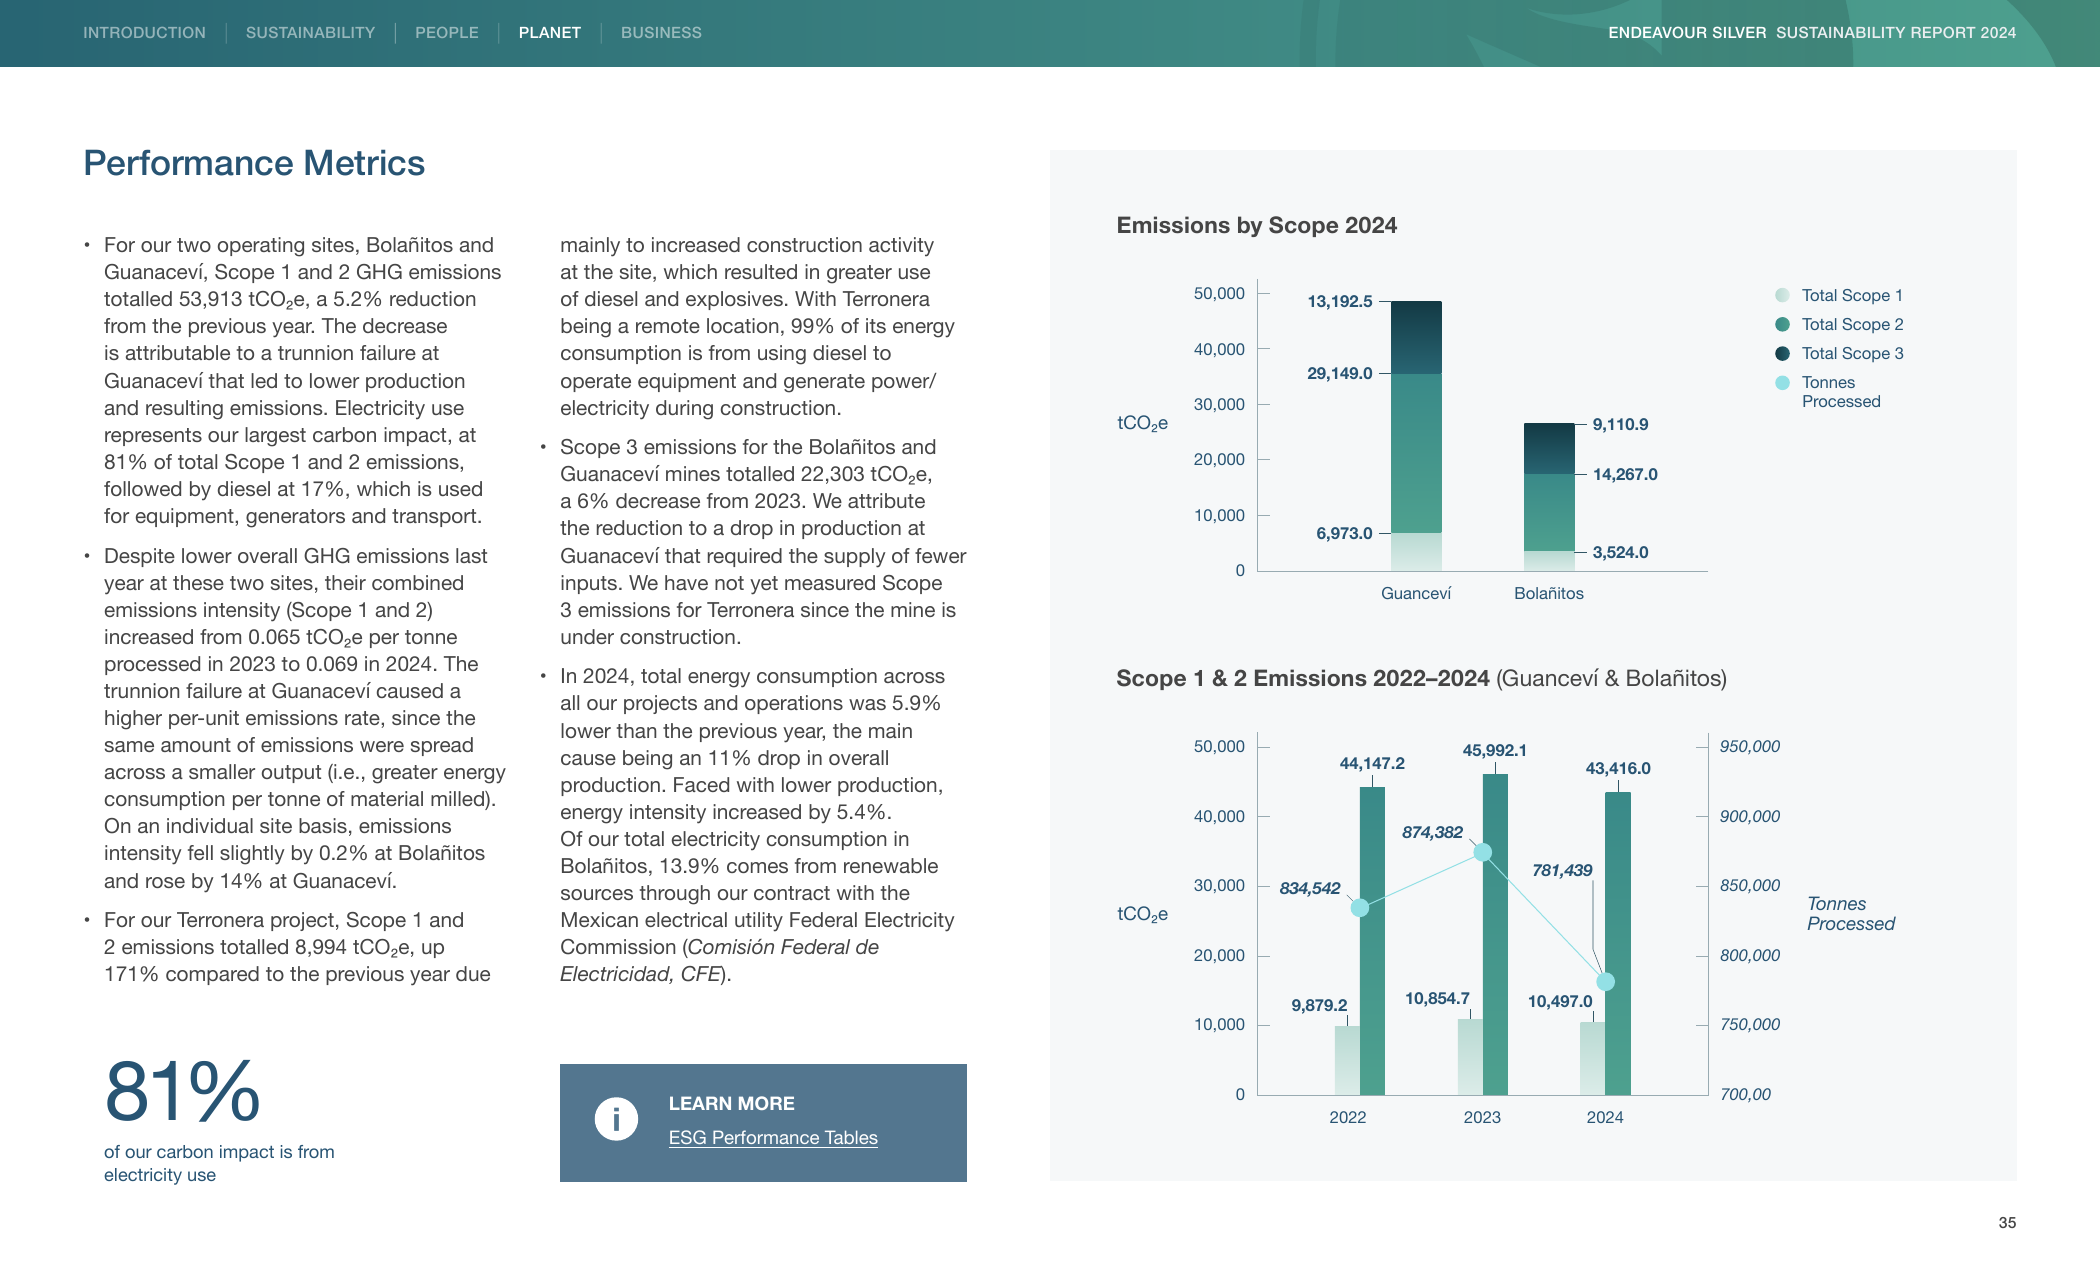
Task: Click the 10,854.7 value label
Action: pos(1437,998)
